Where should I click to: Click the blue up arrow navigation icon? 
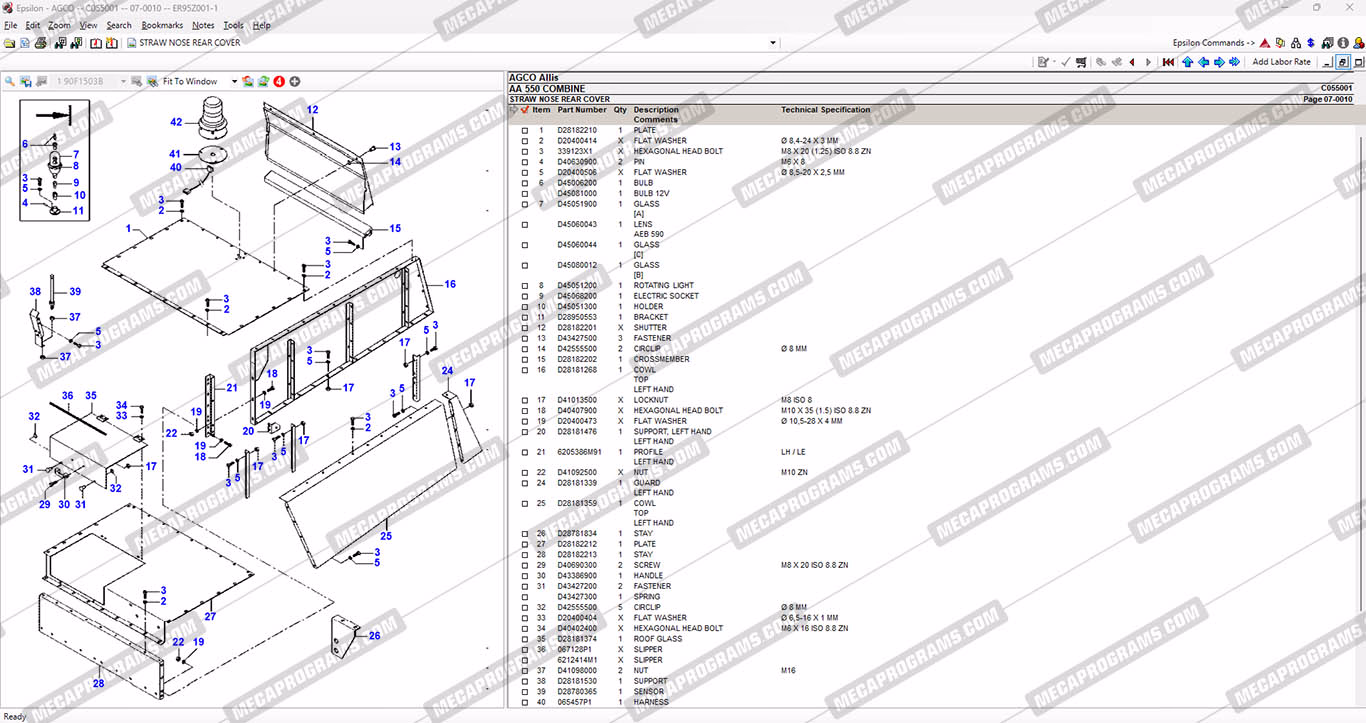(1187, 62)
